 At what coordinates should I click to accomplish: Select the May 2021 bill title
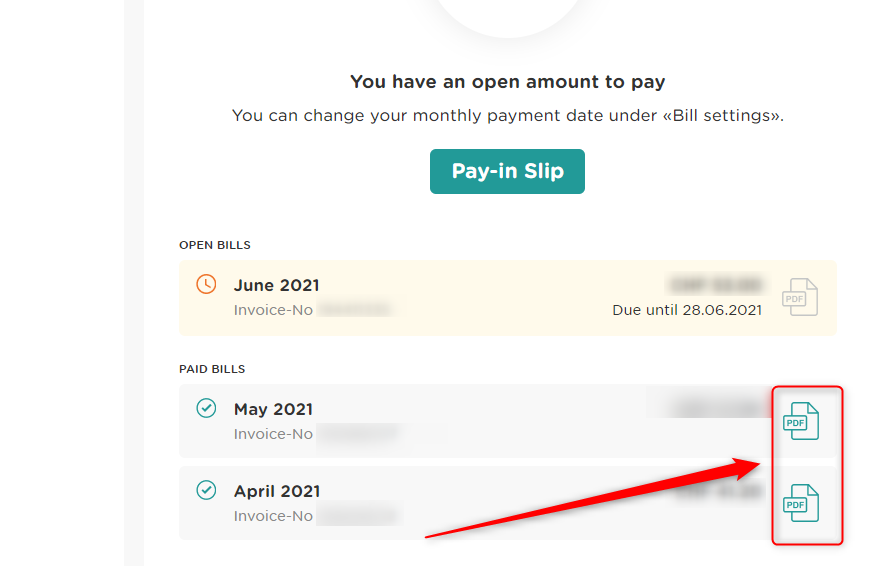point(273,409)
